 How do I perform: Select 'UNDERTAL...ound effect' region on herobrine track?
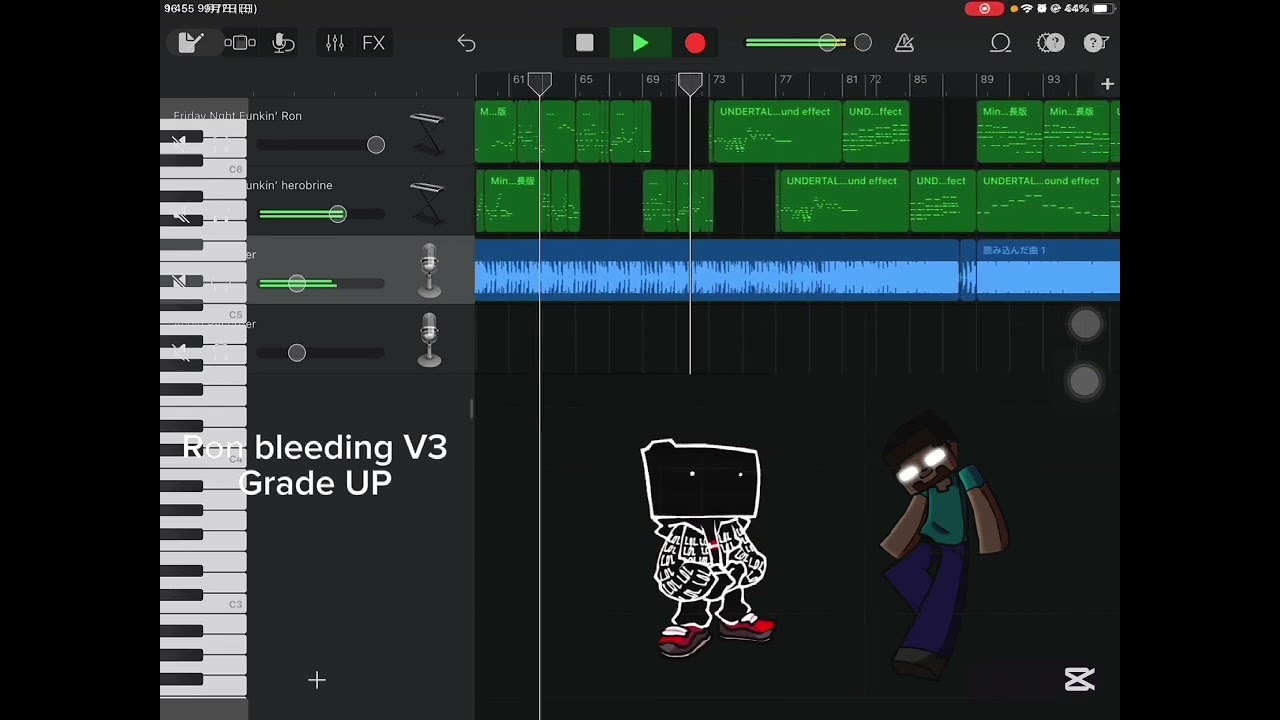click(x=1042, y=202)
